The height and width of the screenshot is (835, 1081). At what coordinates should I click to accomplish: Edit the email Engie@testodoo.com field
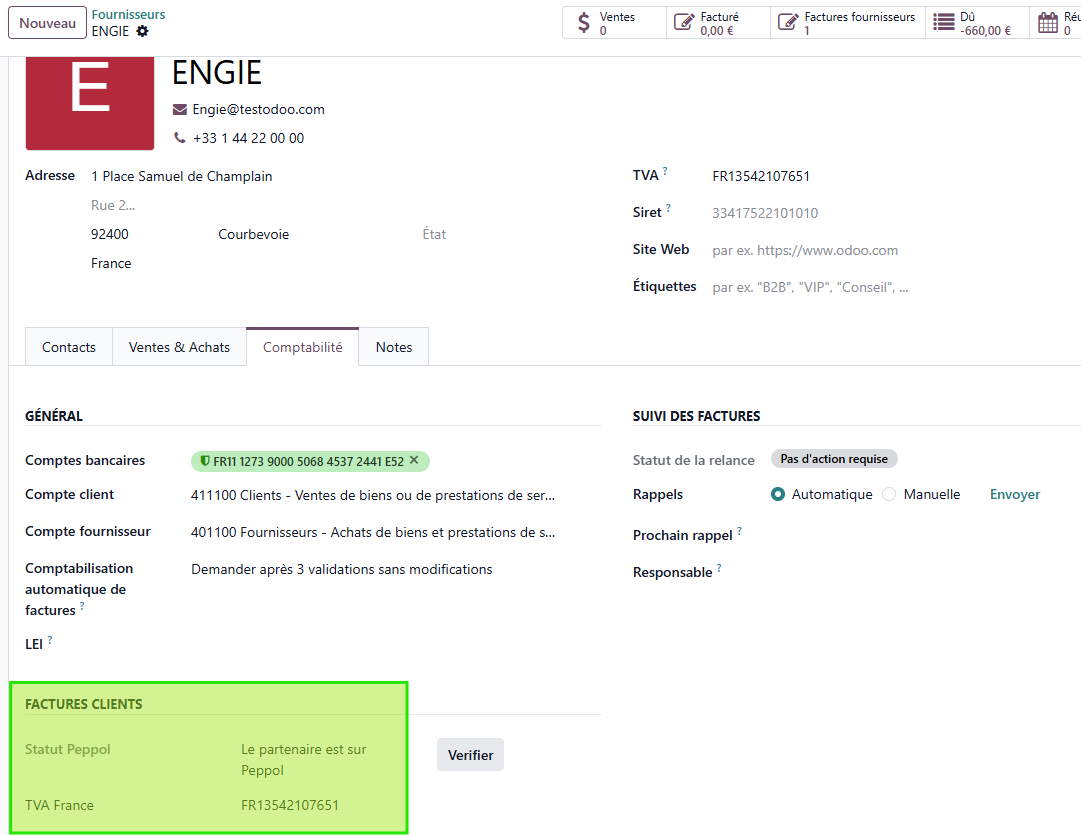coord(259,110)
